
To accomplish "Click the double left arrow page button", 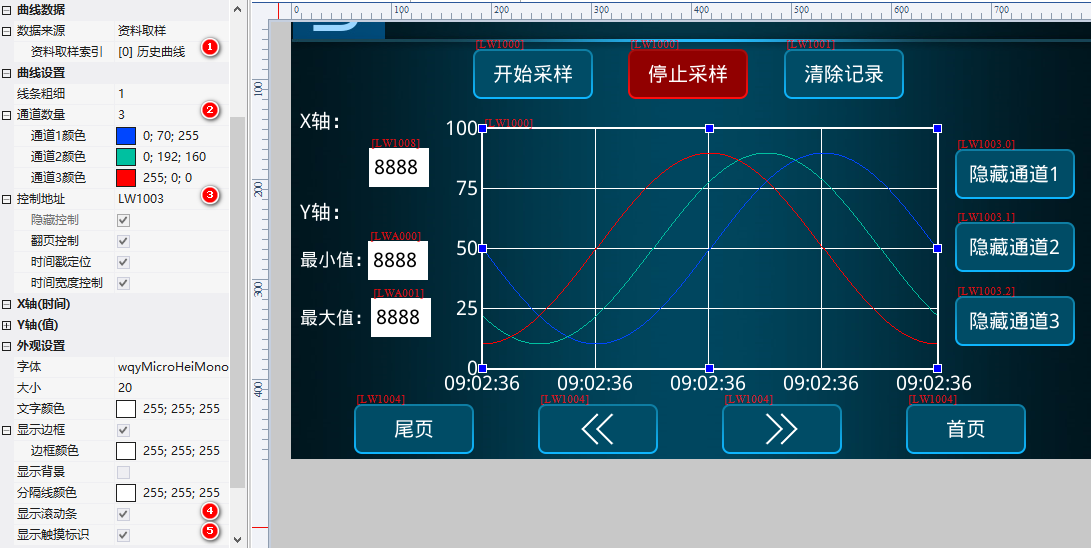I will pyautogui.click(x=597, y=429).
